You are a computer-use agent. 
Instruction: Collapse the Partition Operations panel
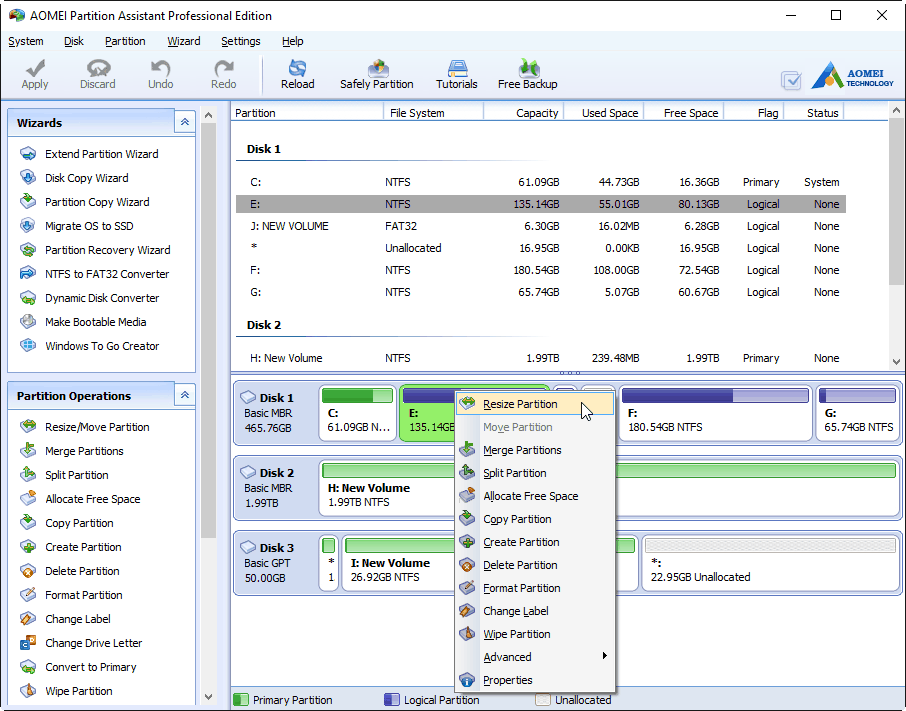pyautogui.click(x=185, y=395)
